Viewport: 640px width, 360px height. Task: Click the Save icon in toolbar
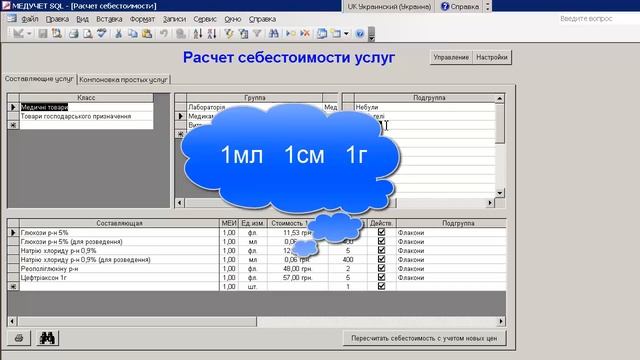42,33
